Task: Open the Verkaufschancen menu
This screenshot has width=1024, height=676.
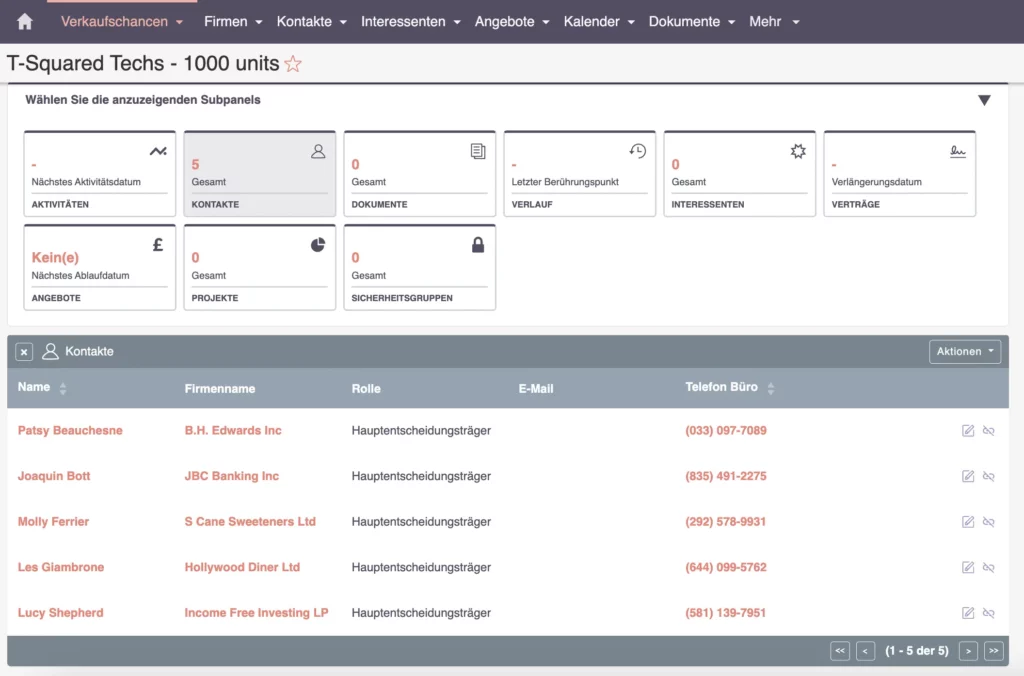Action: coord(121,22)
